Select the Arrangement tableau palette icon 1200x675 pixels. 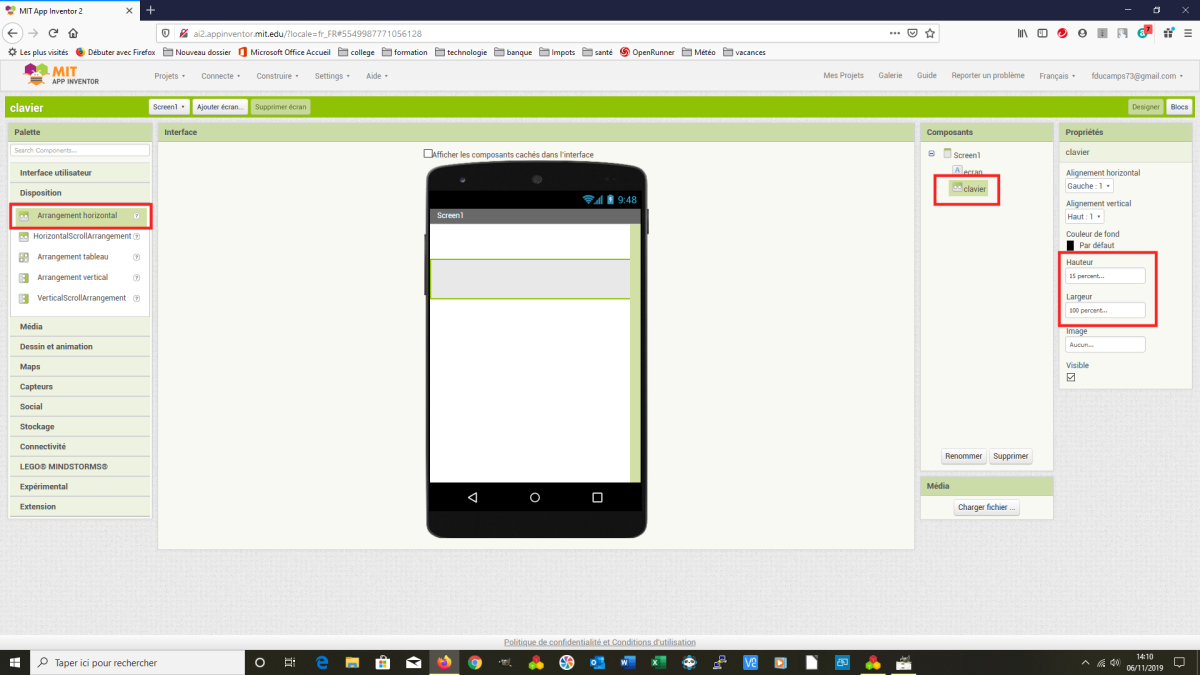coord(24,257)
